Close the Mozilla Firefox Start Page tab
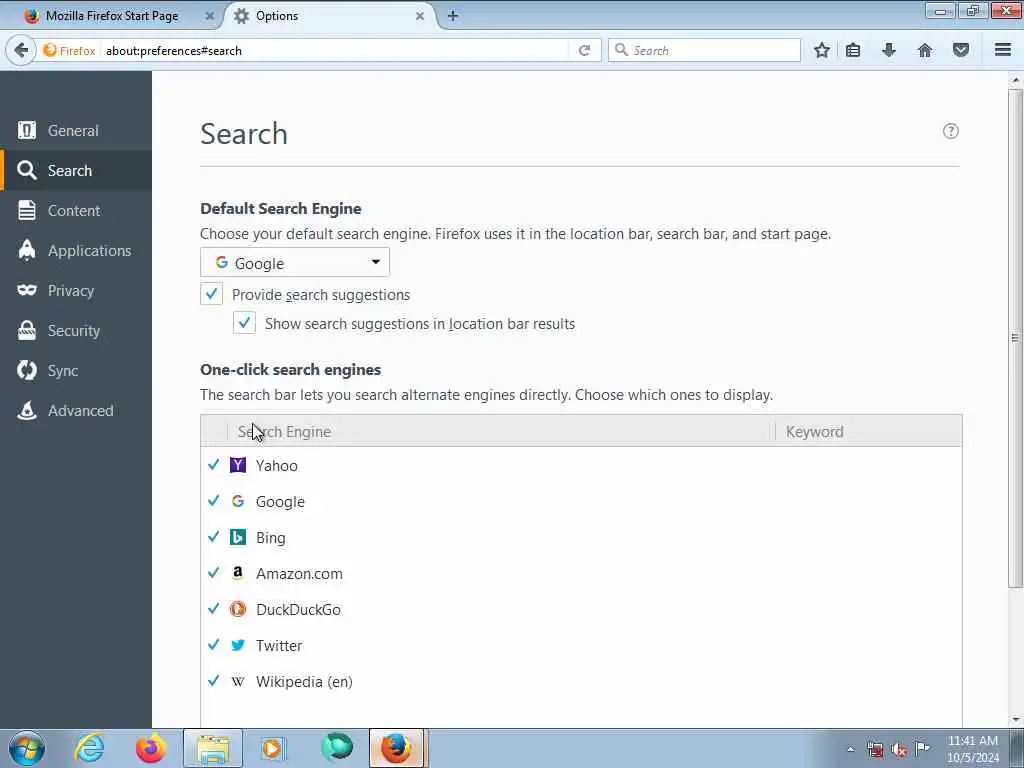The image size is (1024, 768). click(210, 16)
